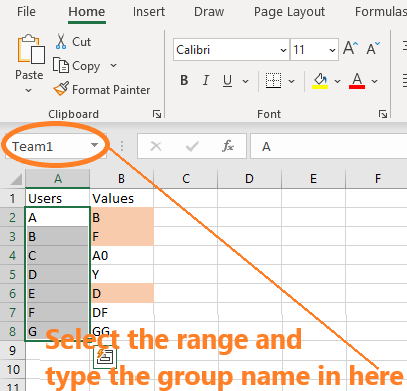Apply borders with the Borders icon
The height and width of the screenshot is (391, 407).
(273, 81)
